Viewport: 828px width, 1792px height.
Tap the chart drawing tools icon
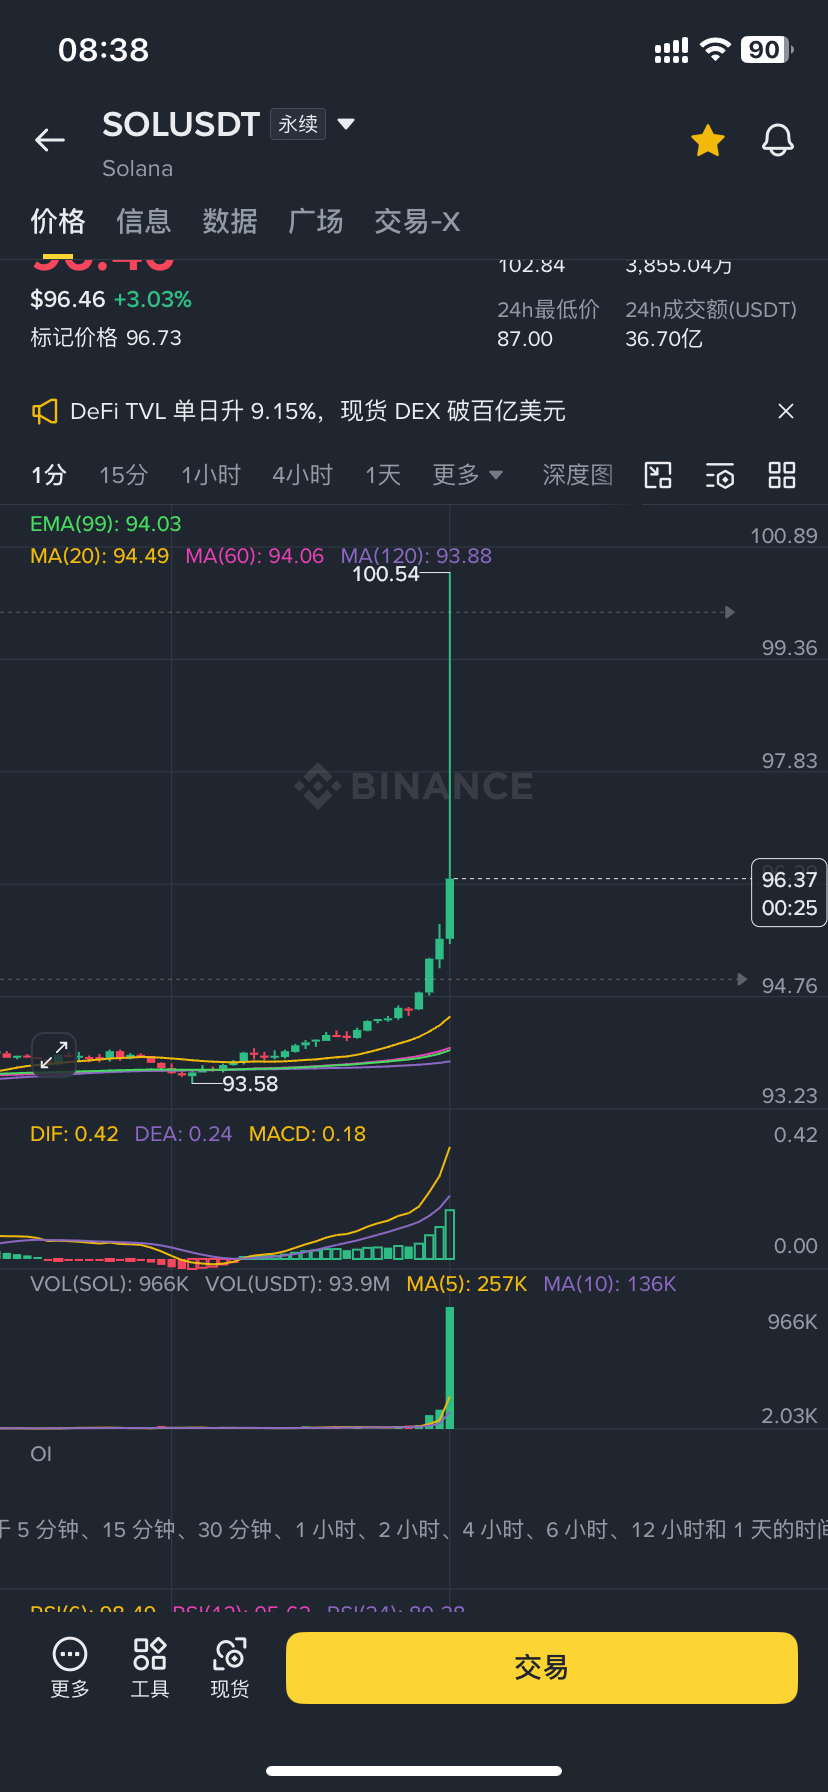(658, 475)
